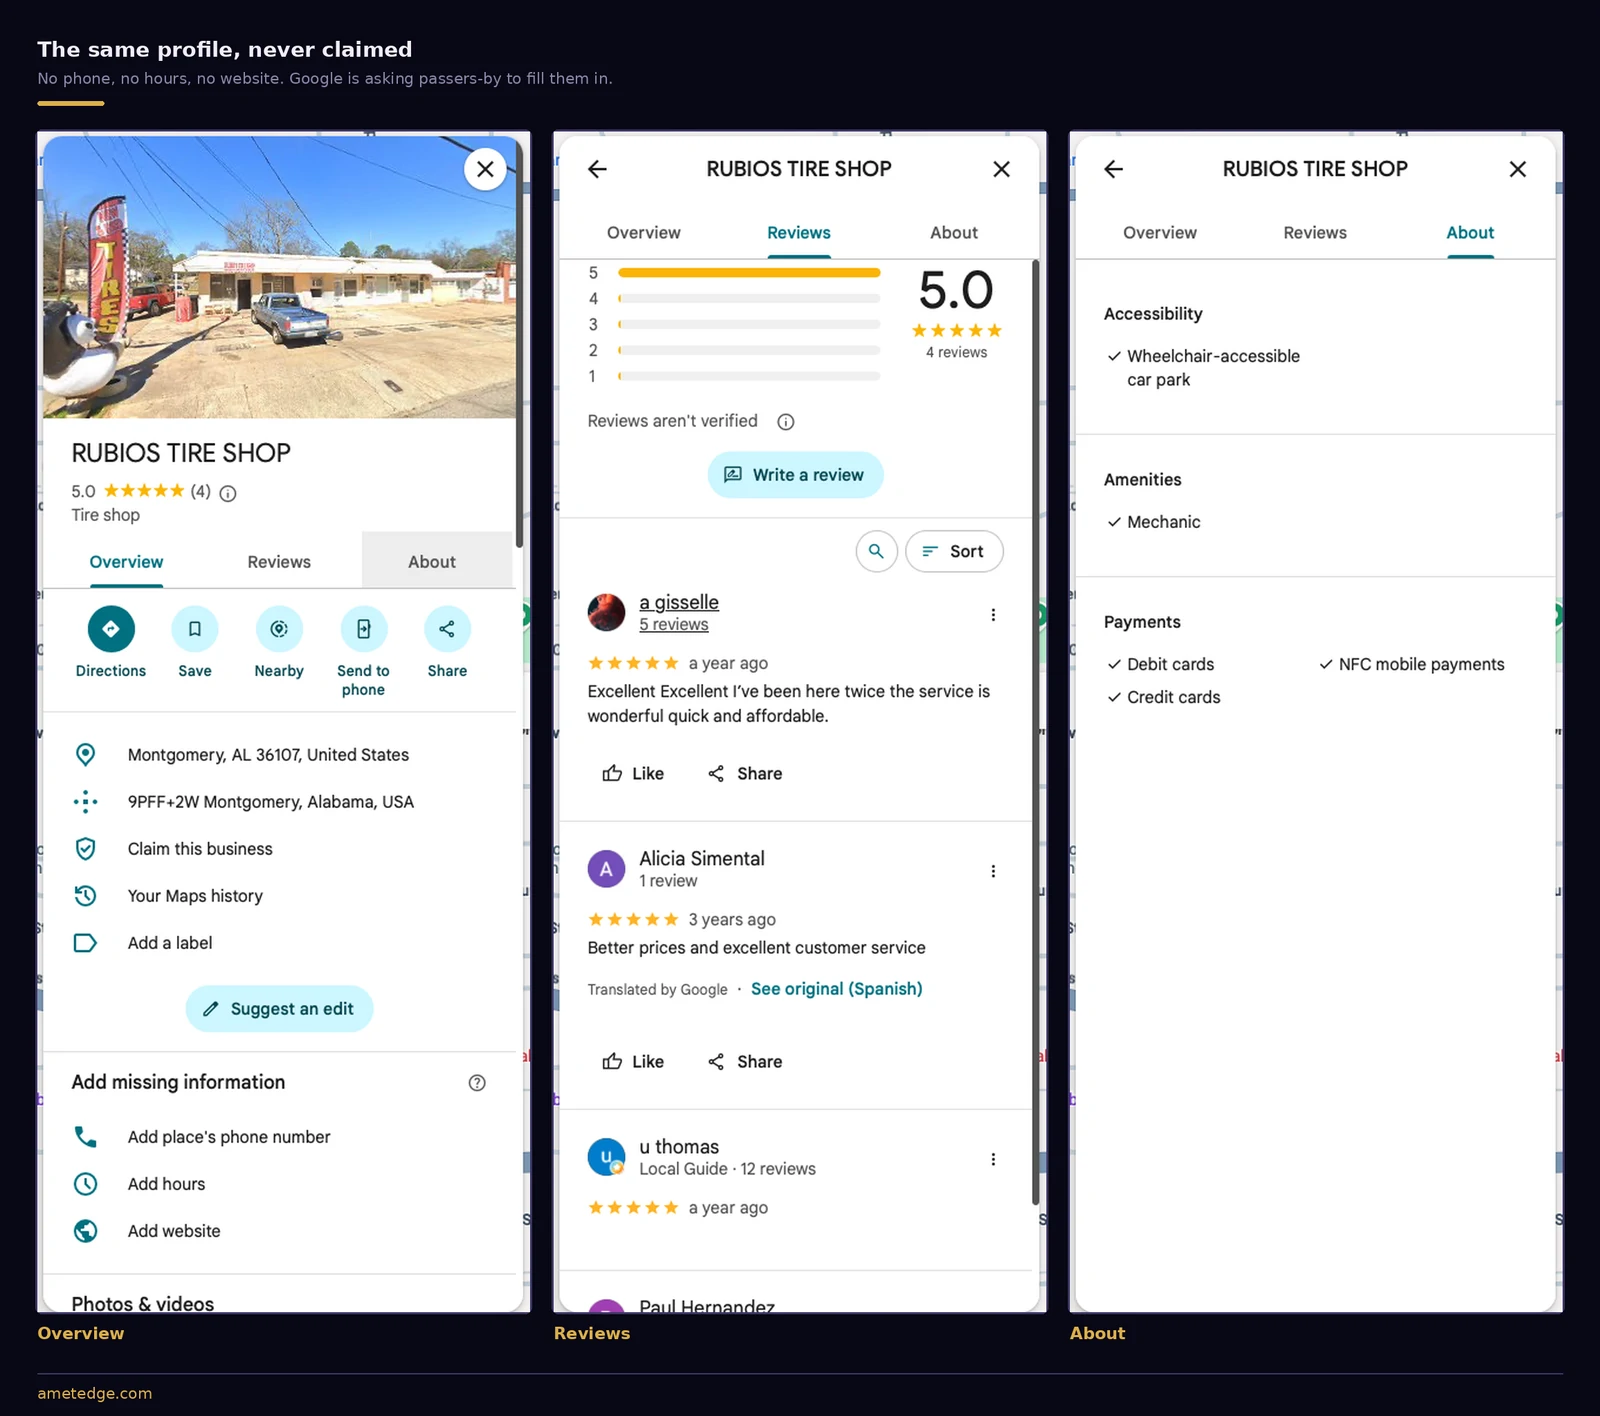Screen dimensions: 1600x1416
Task: Click Add website
Action: 174,1231
